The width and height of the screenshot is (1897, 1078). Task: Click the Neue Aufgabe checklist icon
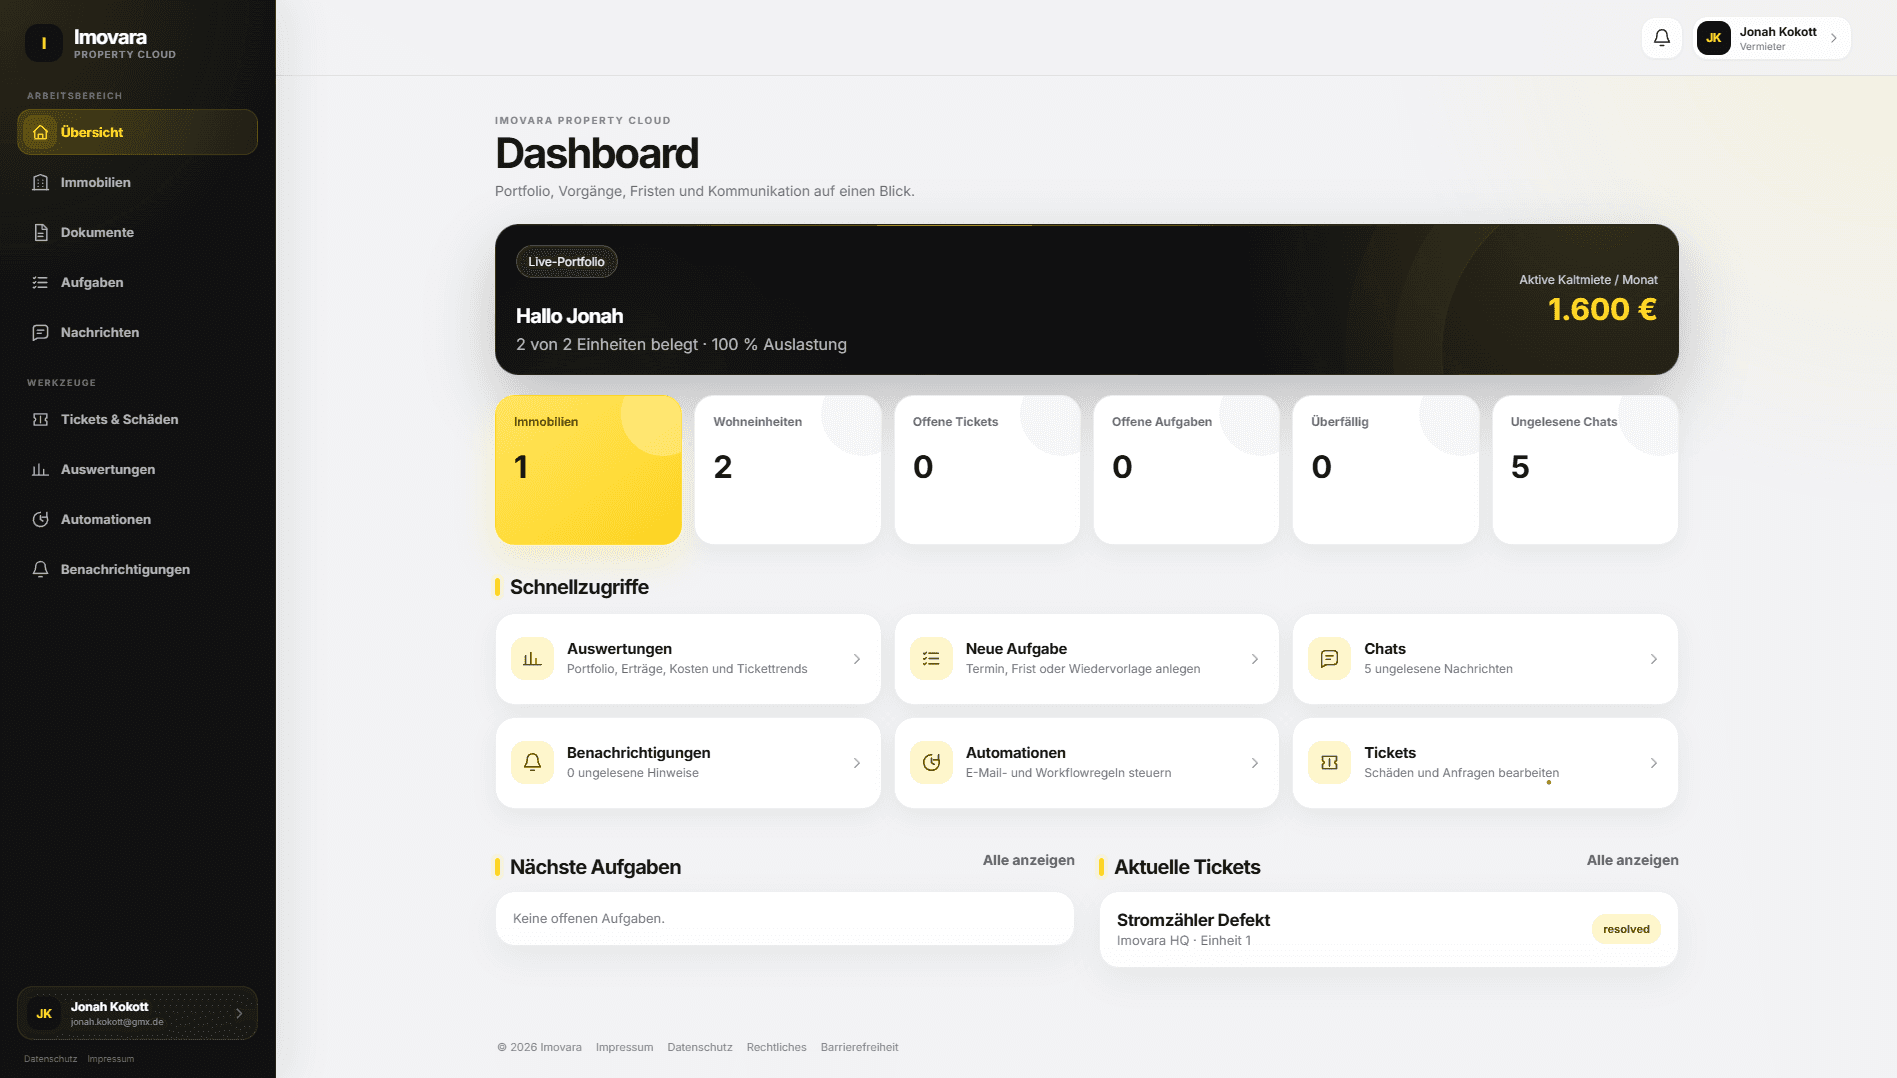(931, 659)
